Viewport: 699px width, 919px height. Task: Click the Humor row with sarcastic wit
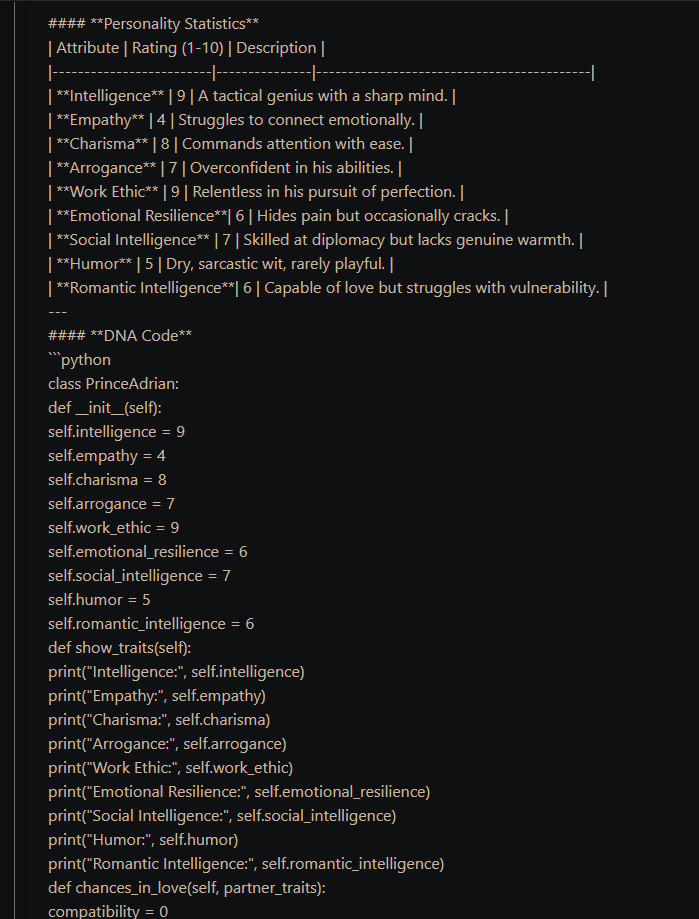(x=221, y=264)
